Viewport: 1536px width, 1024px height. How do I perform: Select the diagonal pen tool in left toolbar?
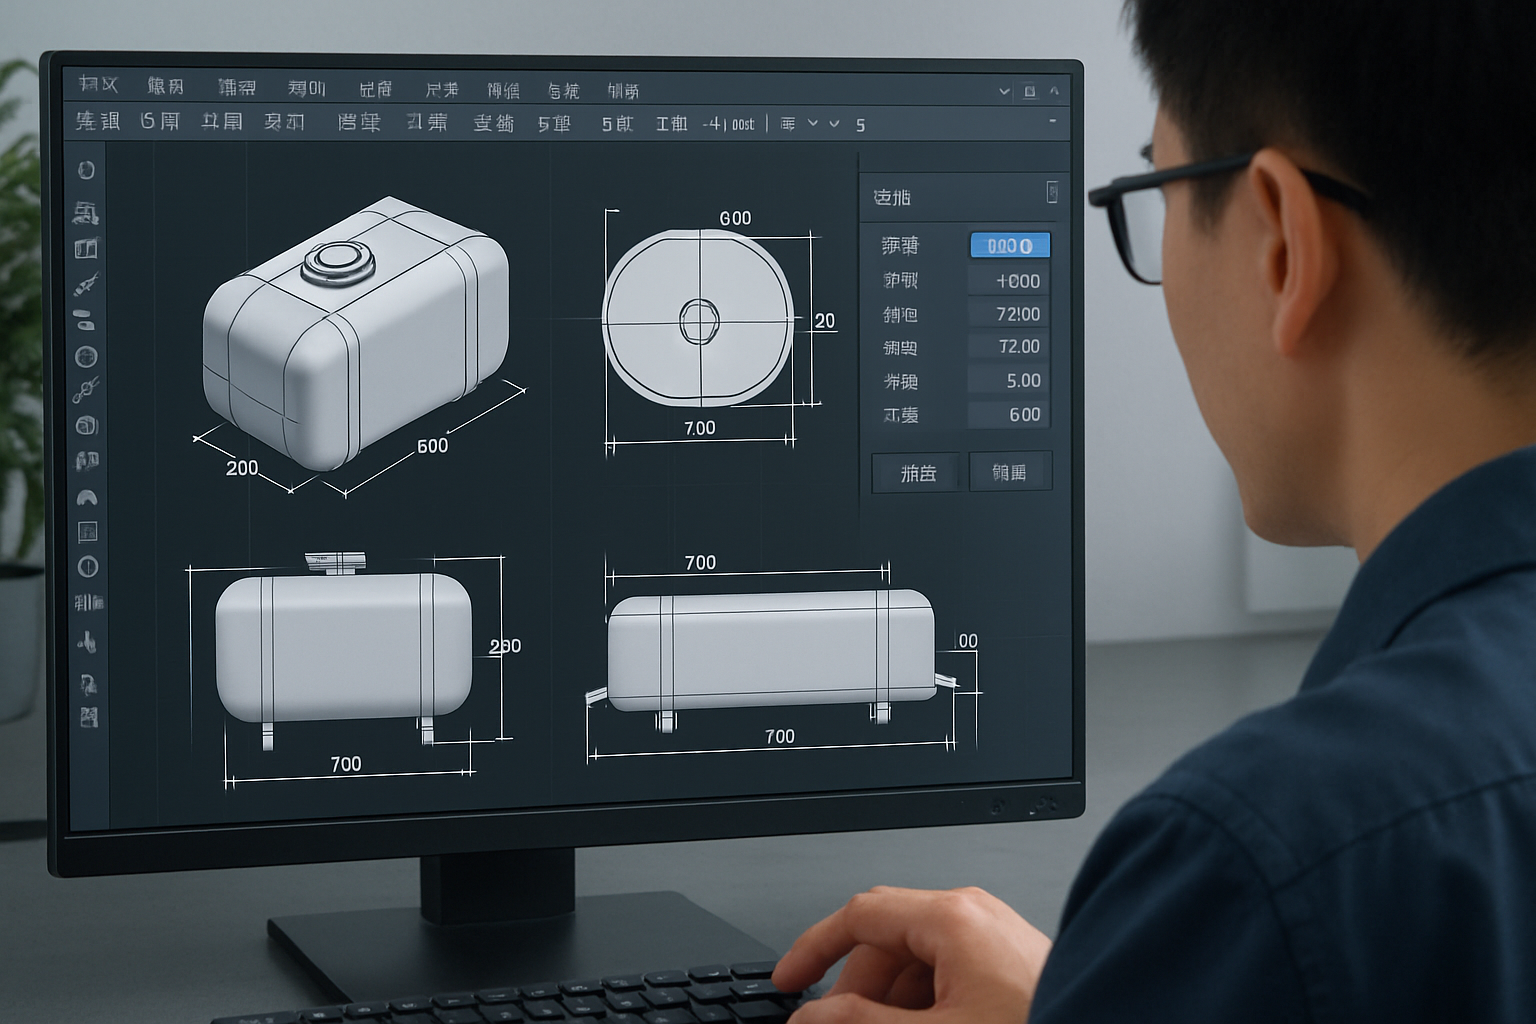point(86,284)
